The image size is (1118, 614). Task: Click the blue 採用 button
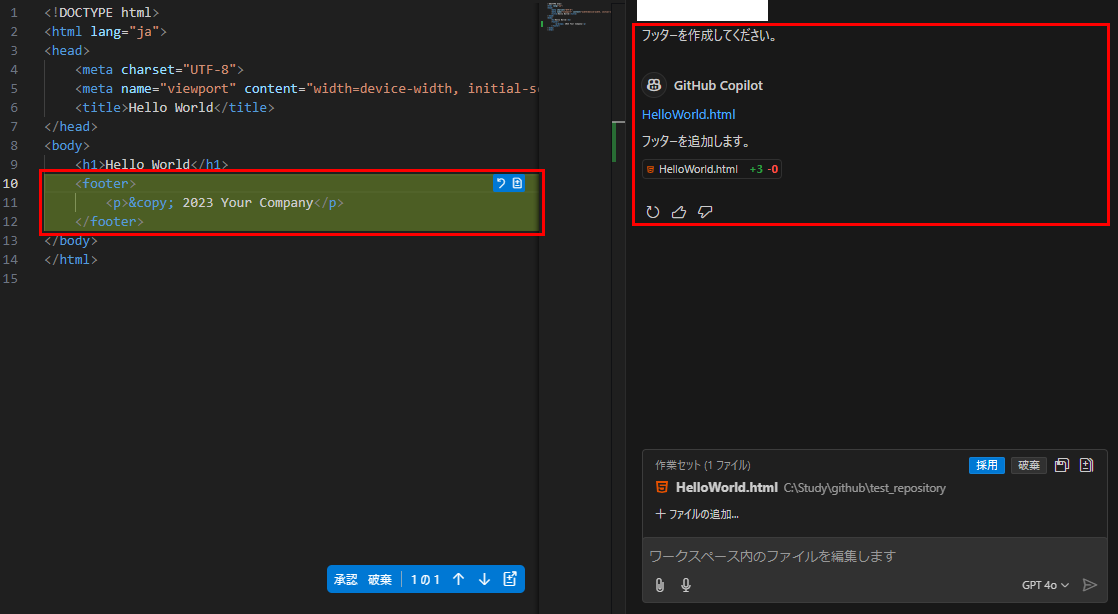(987, 465)
